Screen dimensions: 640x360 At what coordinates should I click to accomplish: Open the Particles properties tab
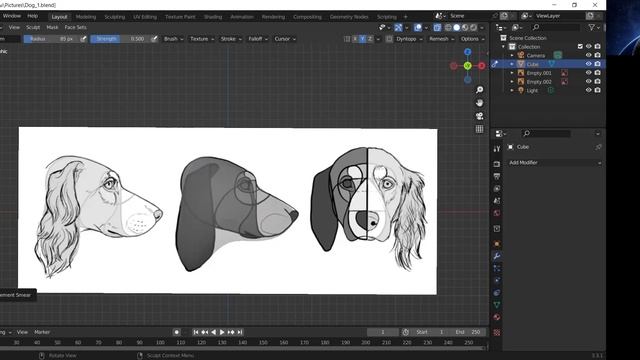coord(497,268)
